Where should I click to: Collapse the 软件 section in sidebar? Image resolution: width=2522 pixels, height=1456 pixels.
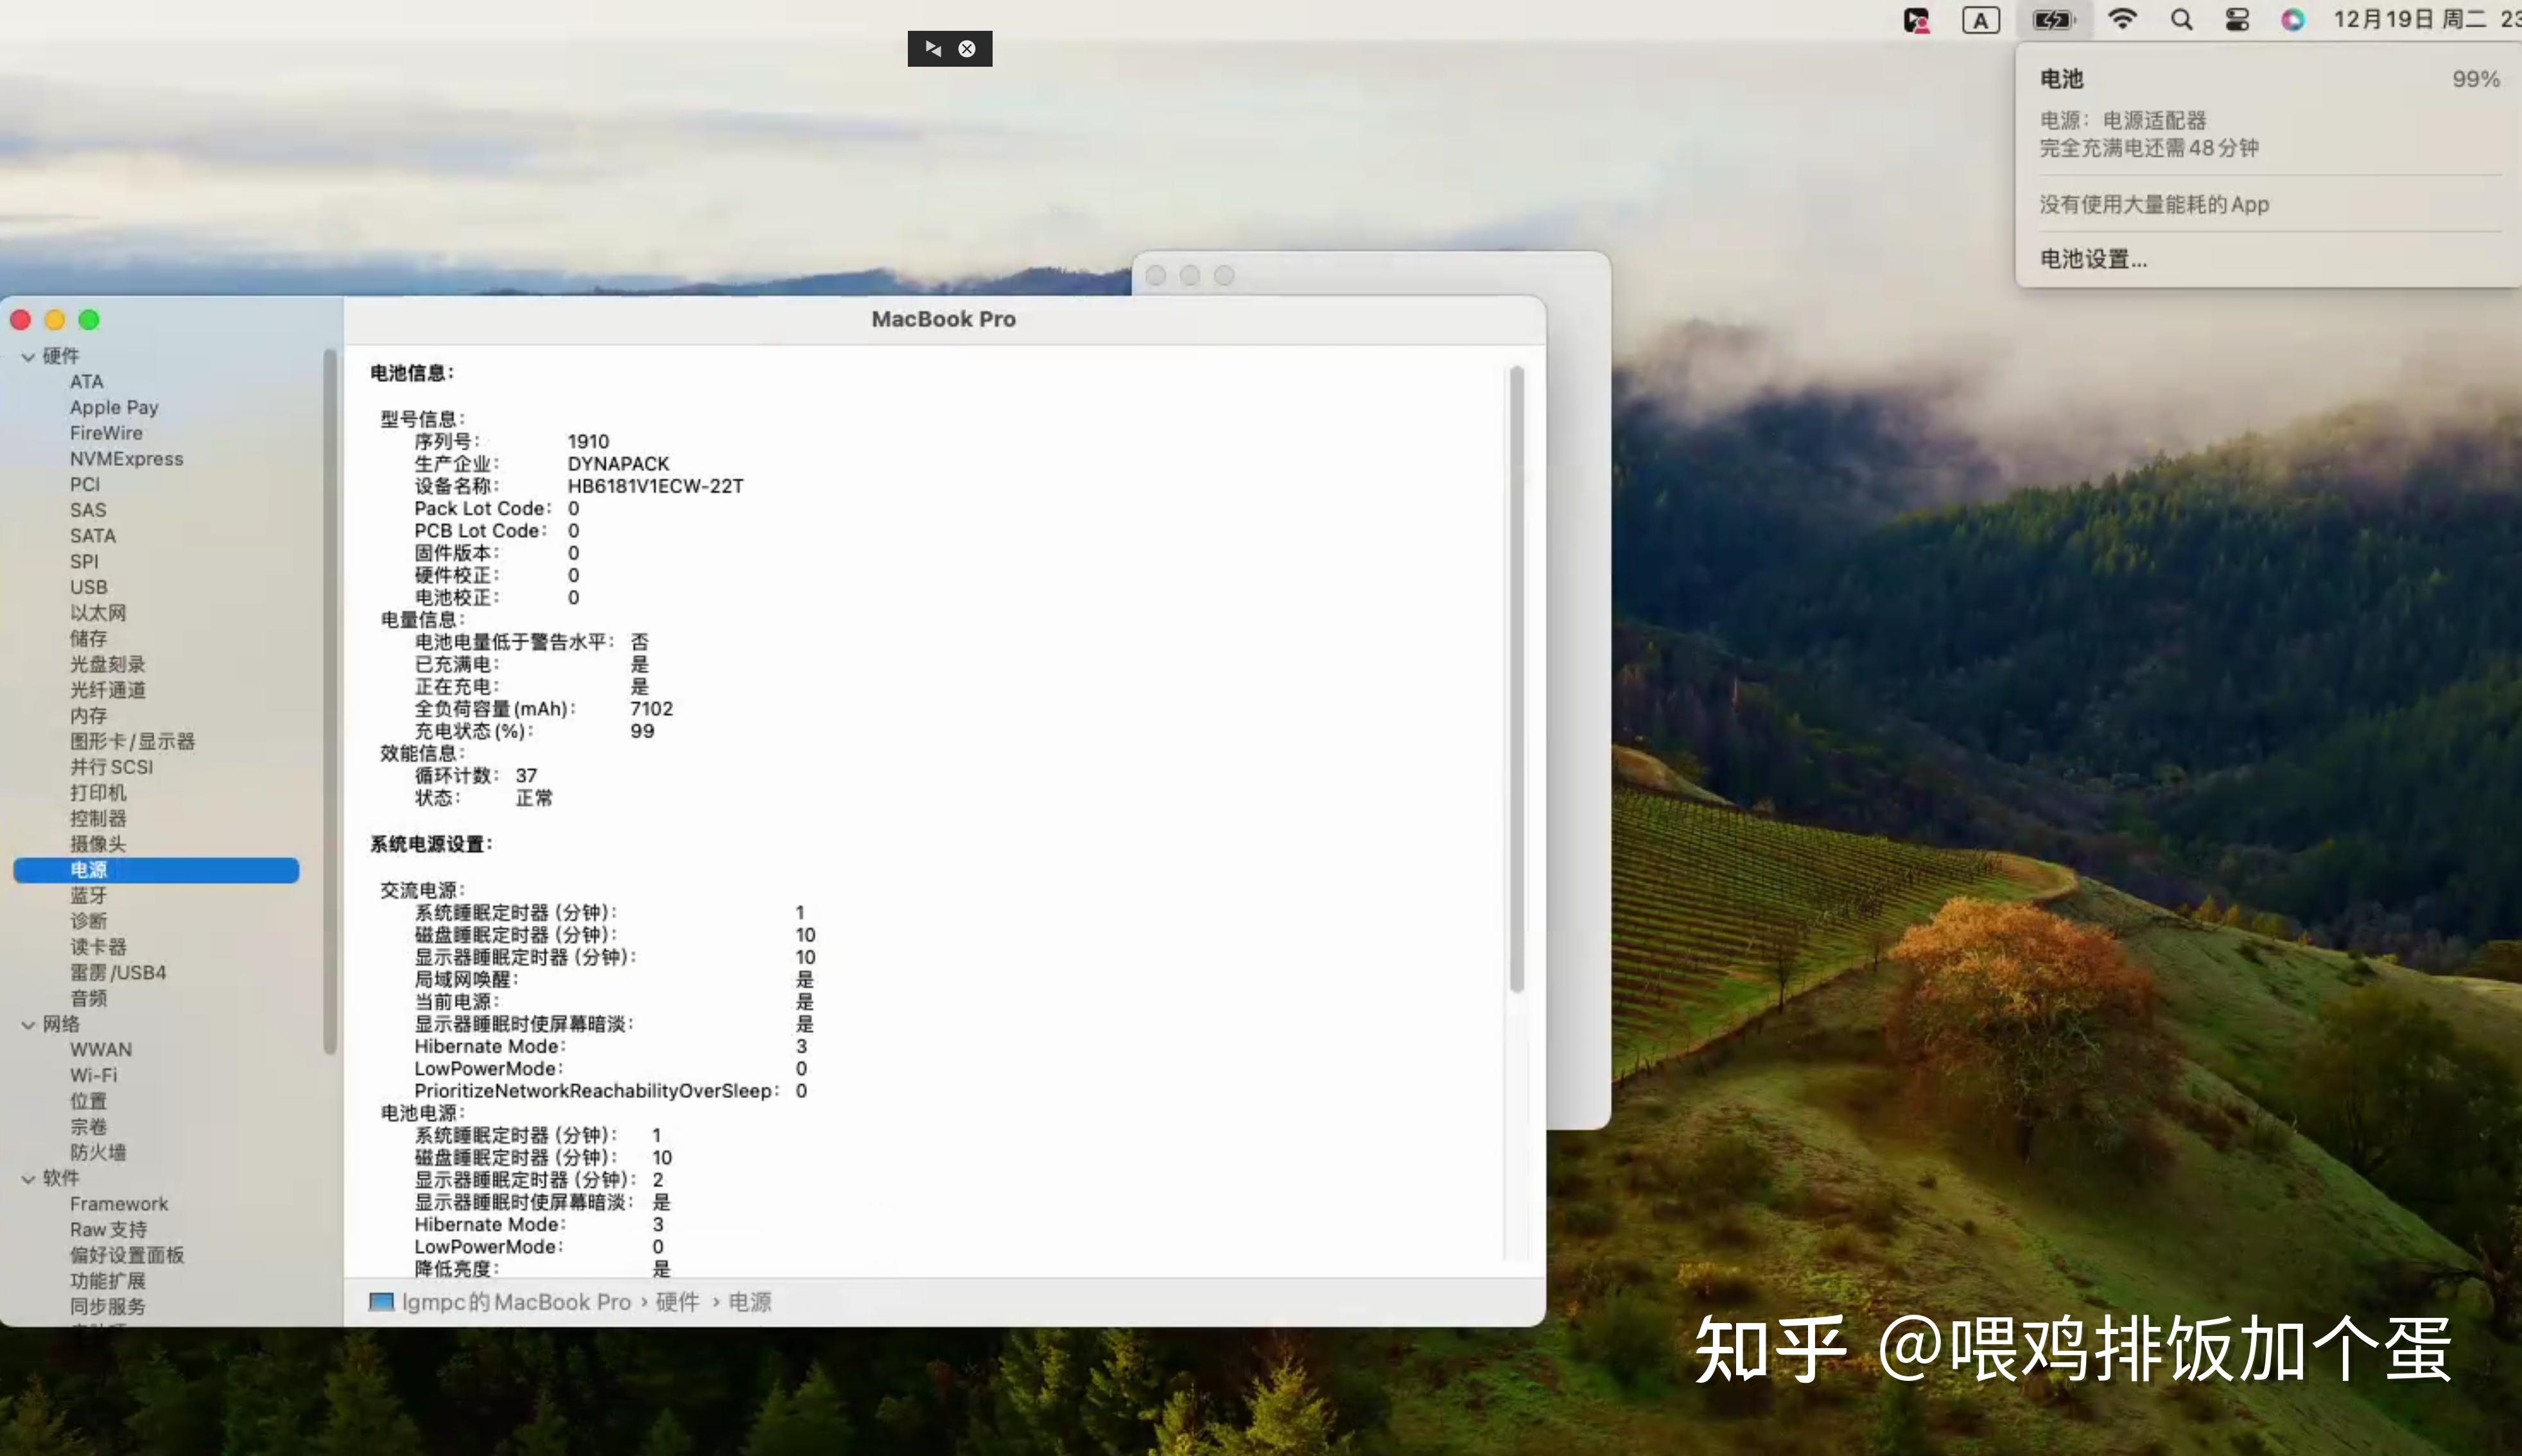click(28, 1178)
